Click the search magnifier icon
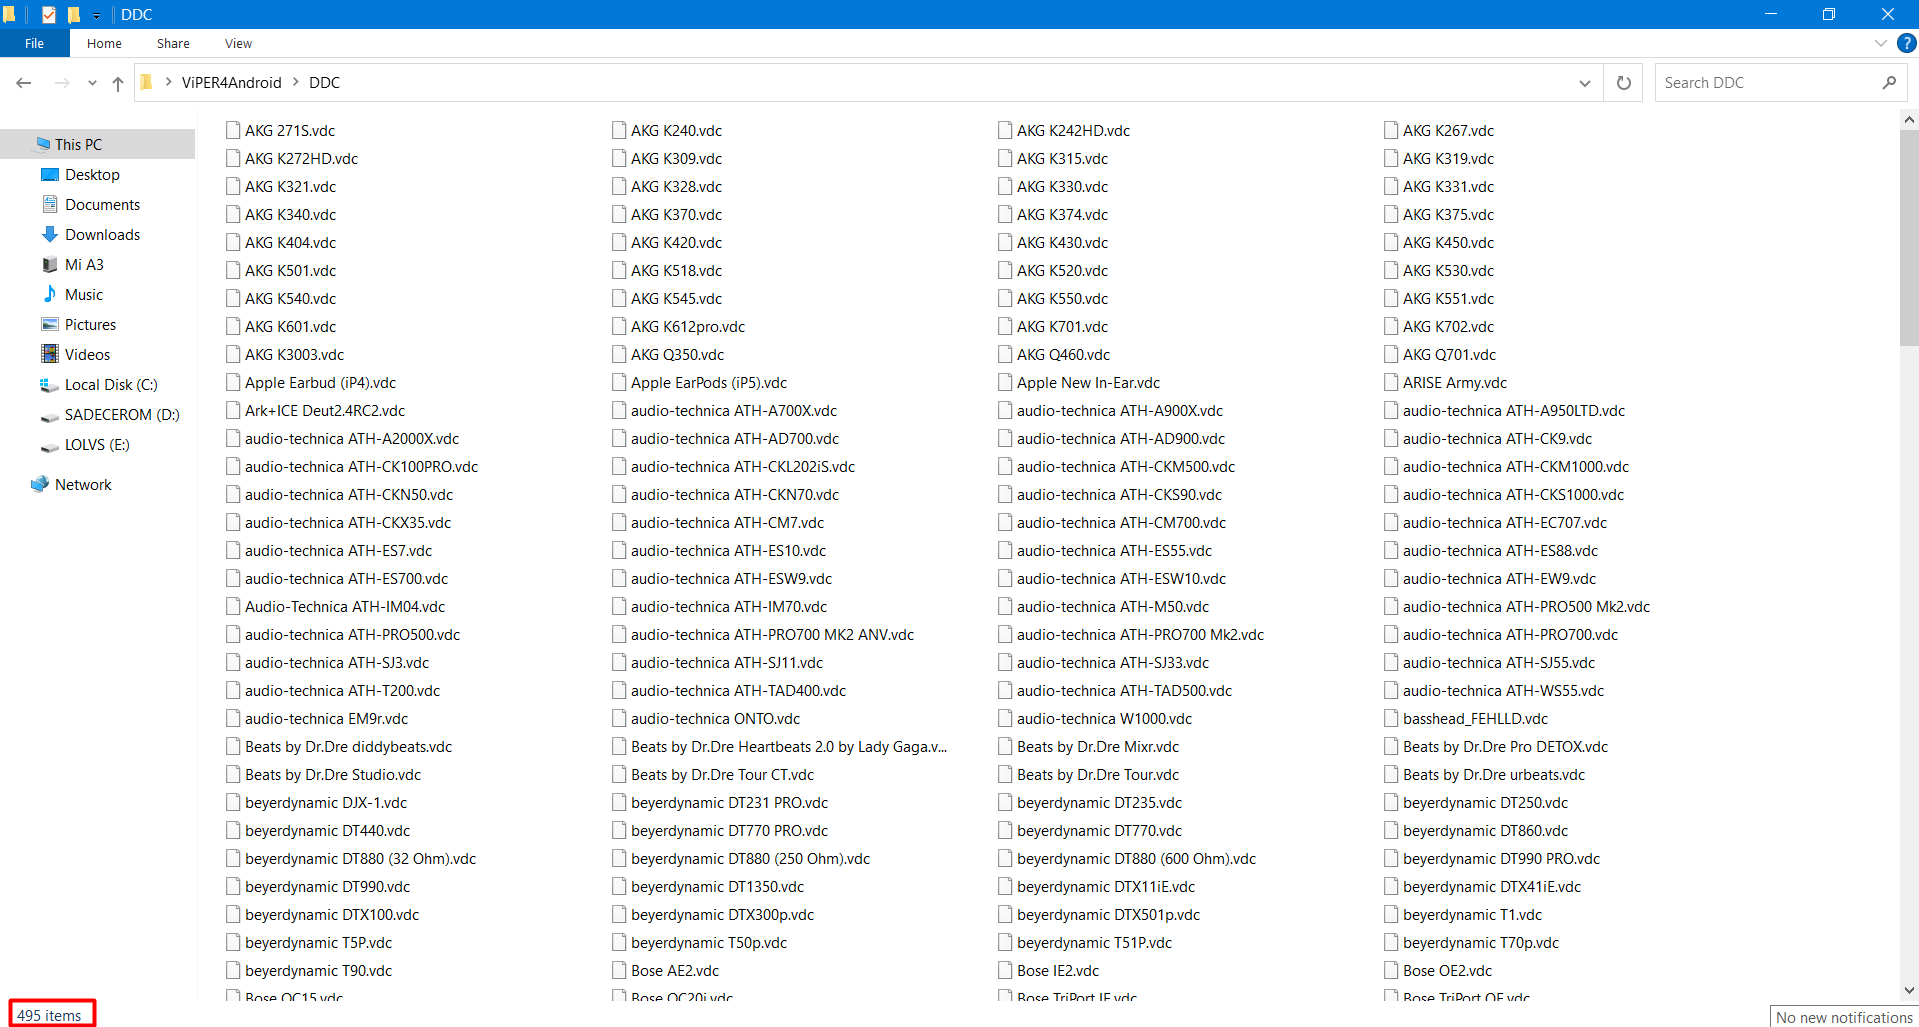The image size is (1919, 1027). point(1889,83)
